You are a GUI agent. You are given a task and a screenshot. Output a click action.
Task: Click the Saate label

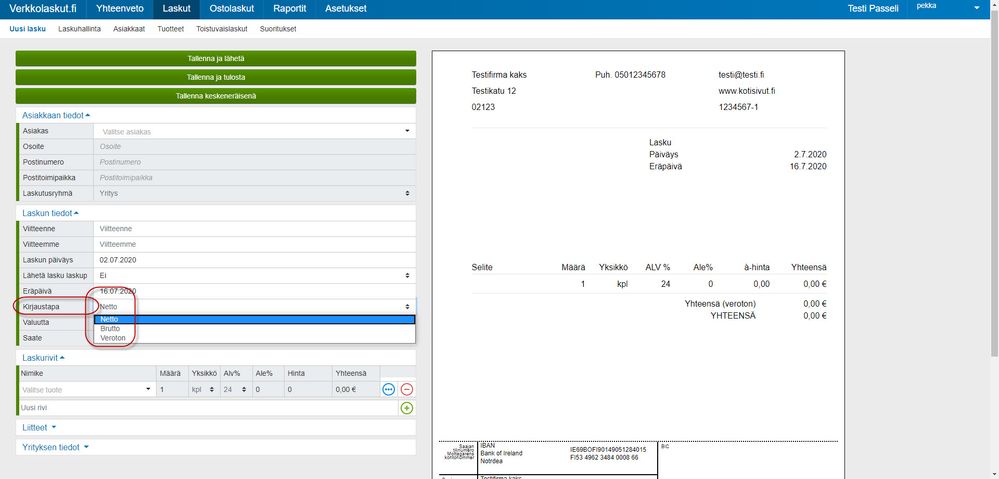tap(32, 338)
